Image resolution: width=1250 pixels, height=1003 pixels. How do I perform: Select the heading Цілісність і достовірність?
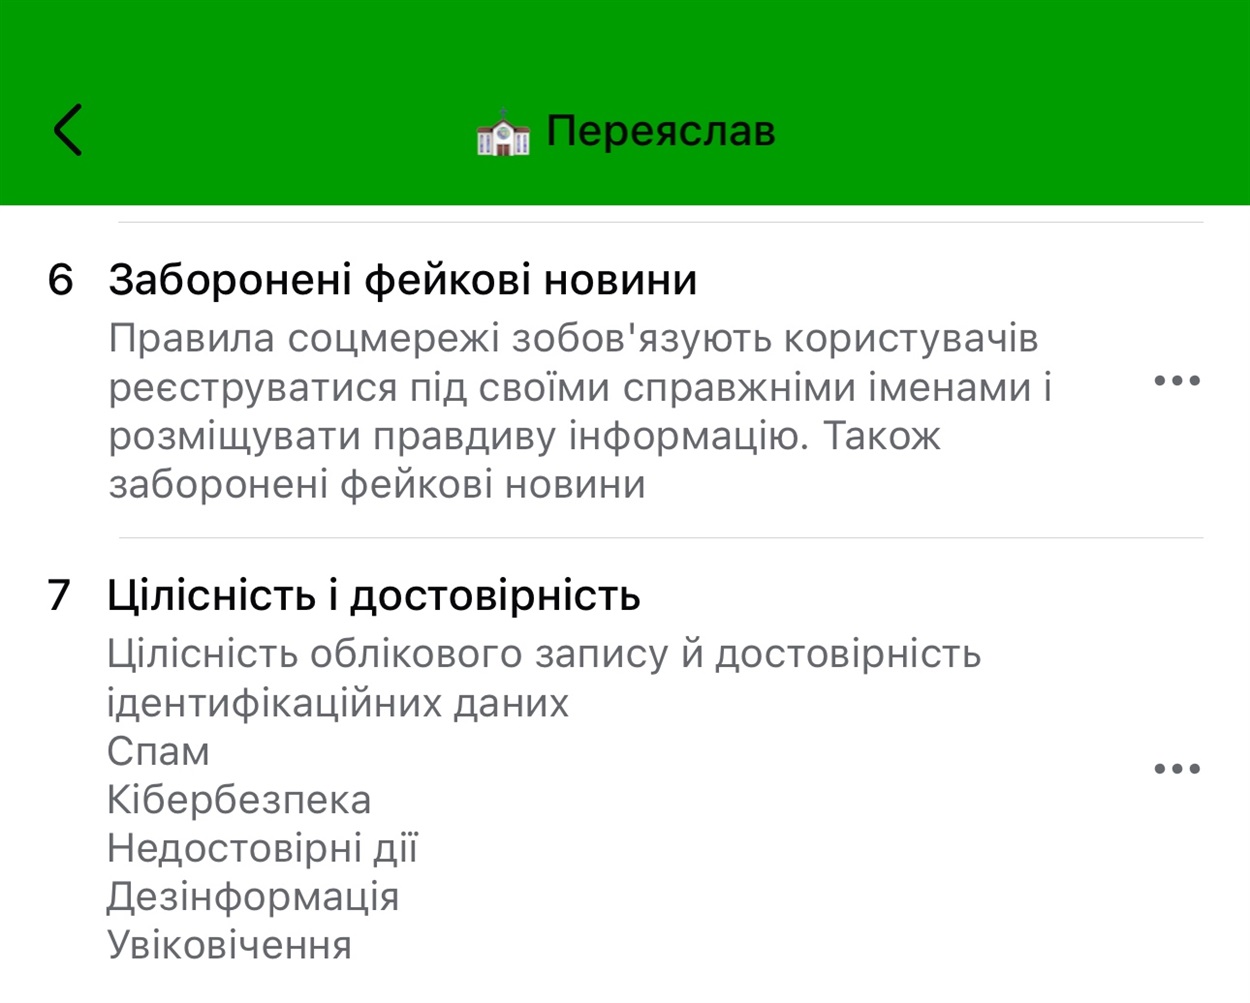coord(373,596)
